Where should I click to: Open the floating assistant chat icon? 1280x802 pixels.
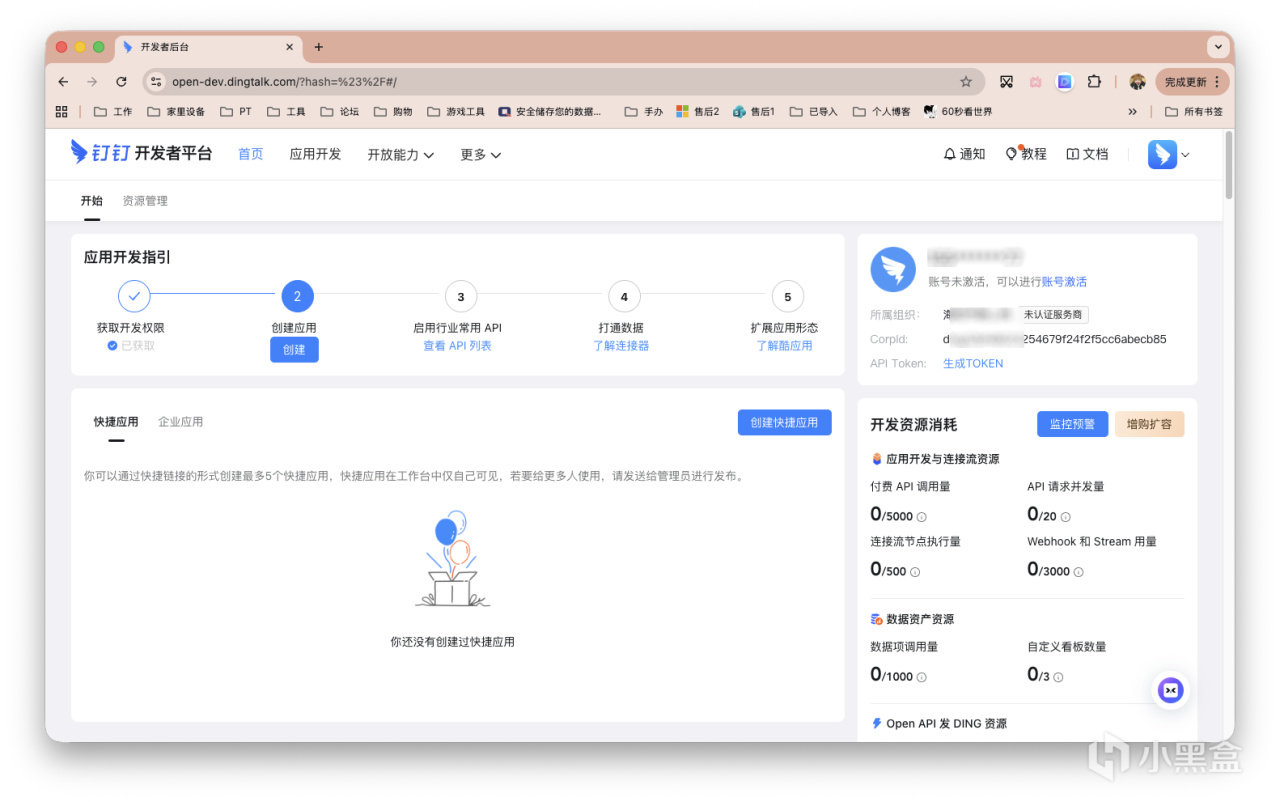(1170, 690)
